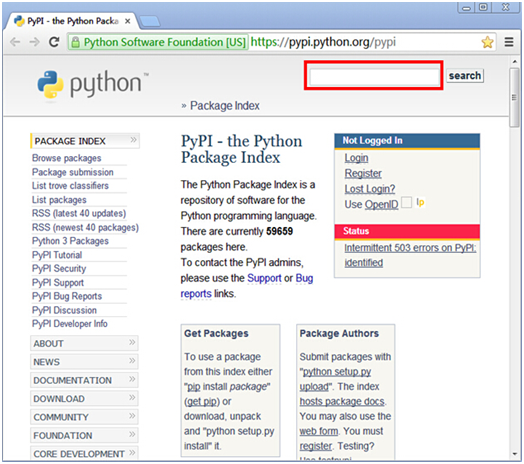524x464 pixels.
Task: Open PyPI Discussion link
Action: (x=64, y=310)
